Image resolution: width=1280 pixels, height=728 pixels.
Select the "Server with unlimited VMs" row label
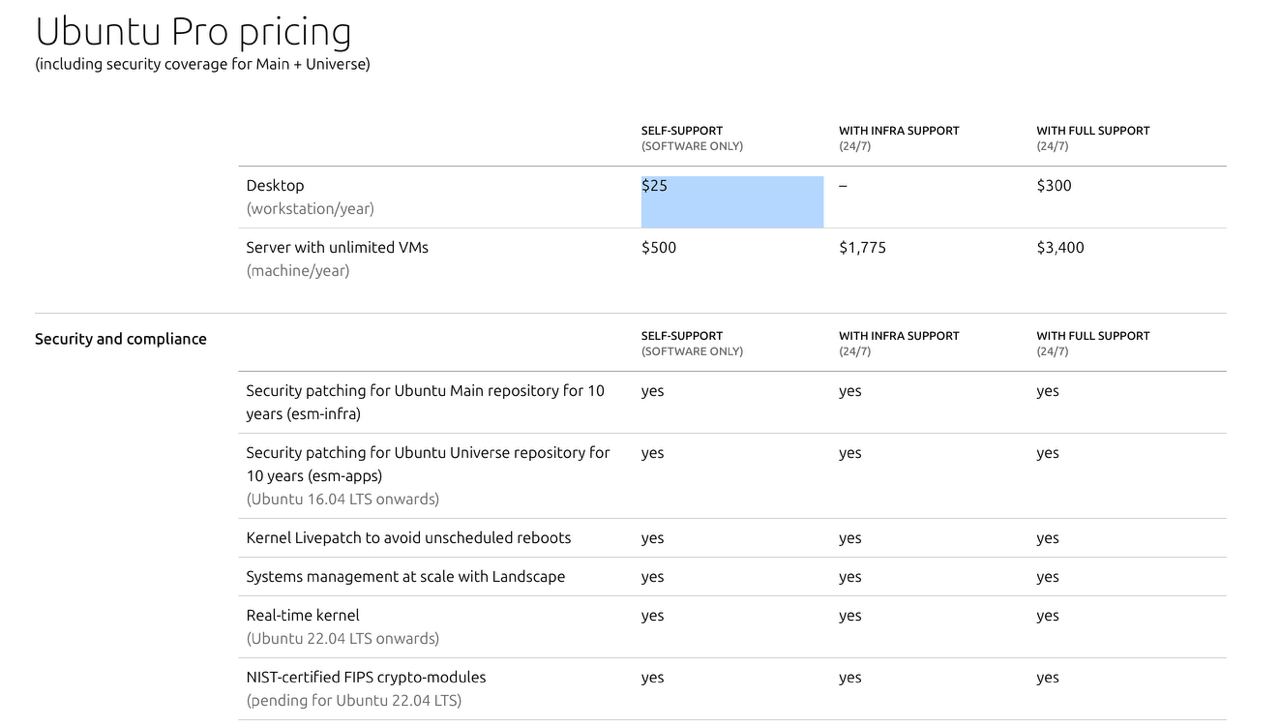pyautogui.click(x=337, y=248)
